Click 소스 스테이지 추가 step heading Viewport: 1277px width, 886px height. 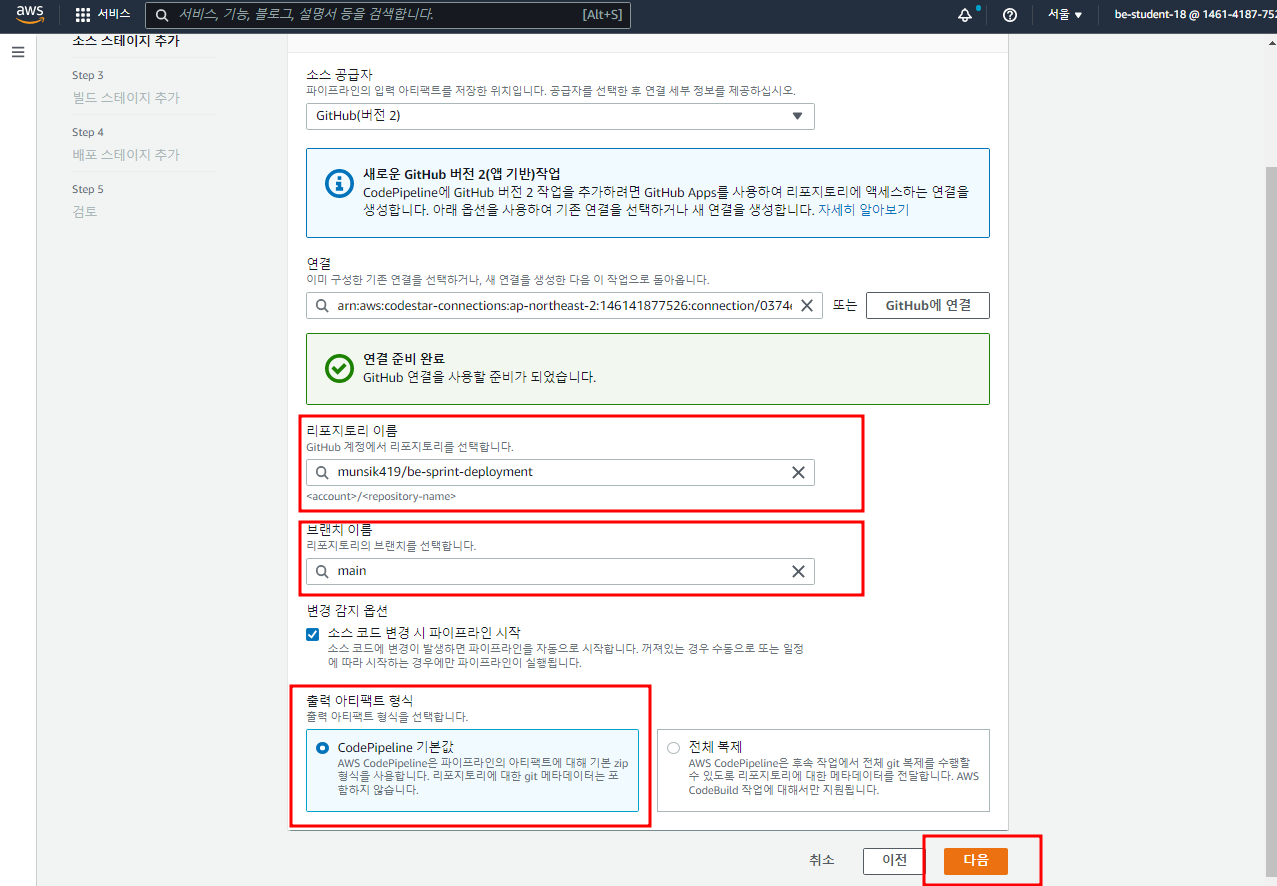(x=126, y=41)
